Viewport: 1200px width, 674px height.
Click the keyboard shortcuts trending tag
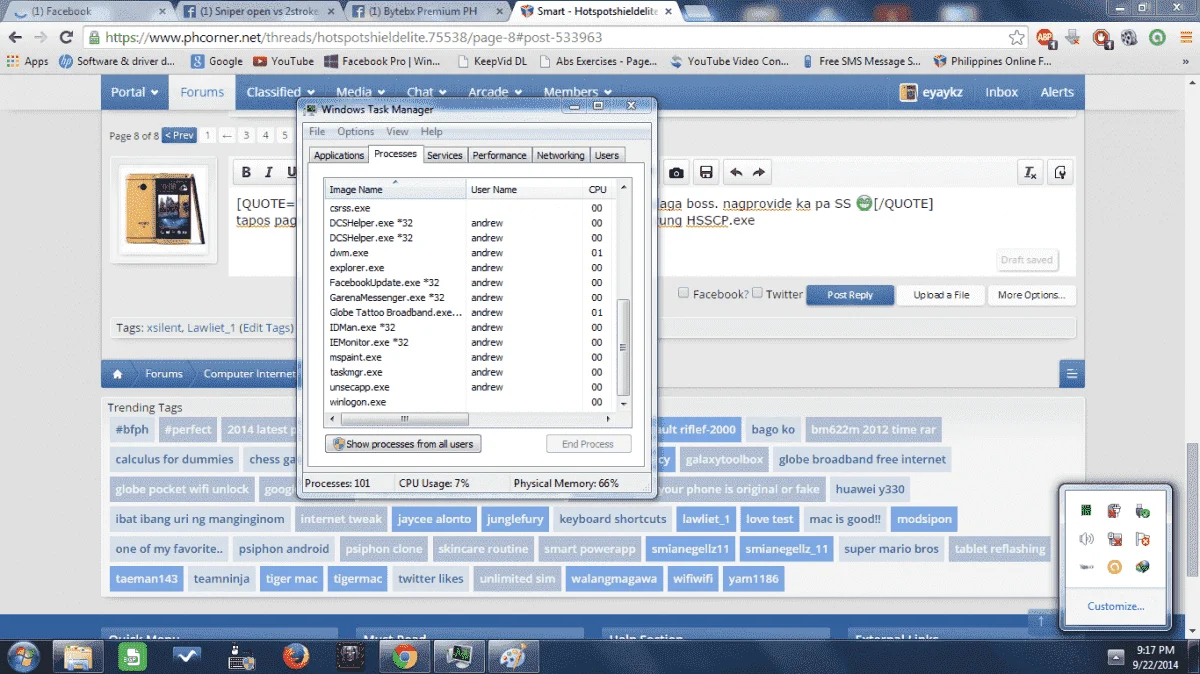(x=613, y=519)
